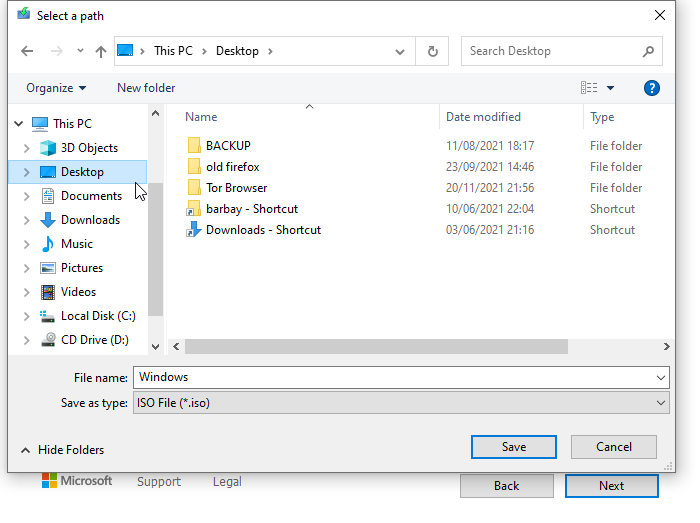700x523 pixels.
Task: Click the Videos film icon in tree
Action: (48, 292)
